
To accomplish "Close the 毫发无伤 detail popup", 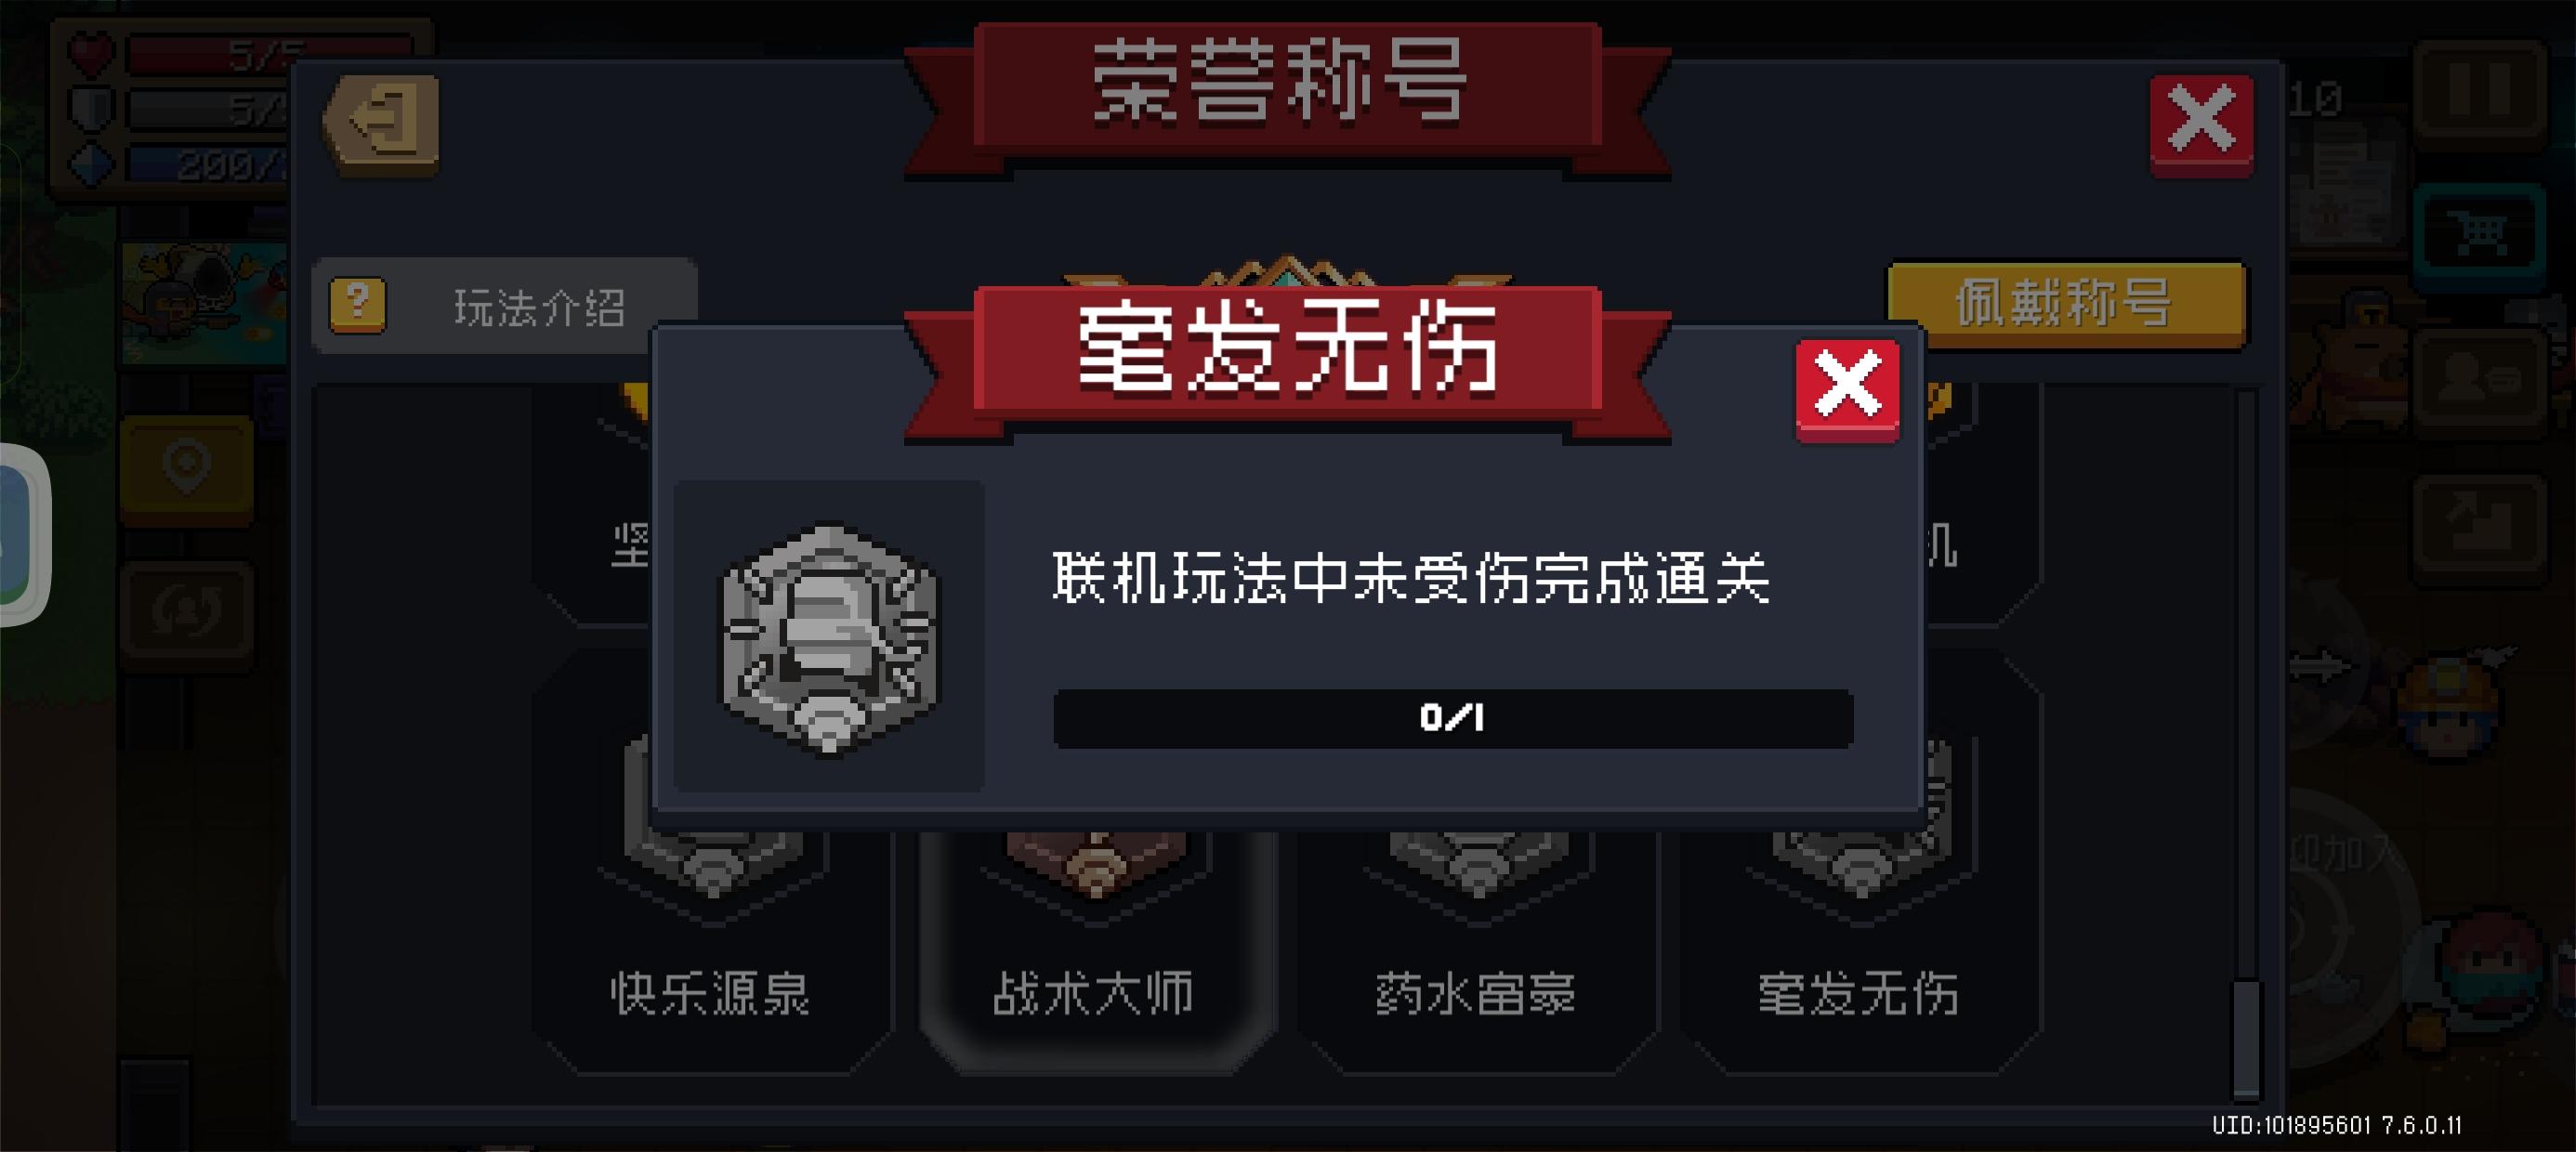I will 1847,389.
